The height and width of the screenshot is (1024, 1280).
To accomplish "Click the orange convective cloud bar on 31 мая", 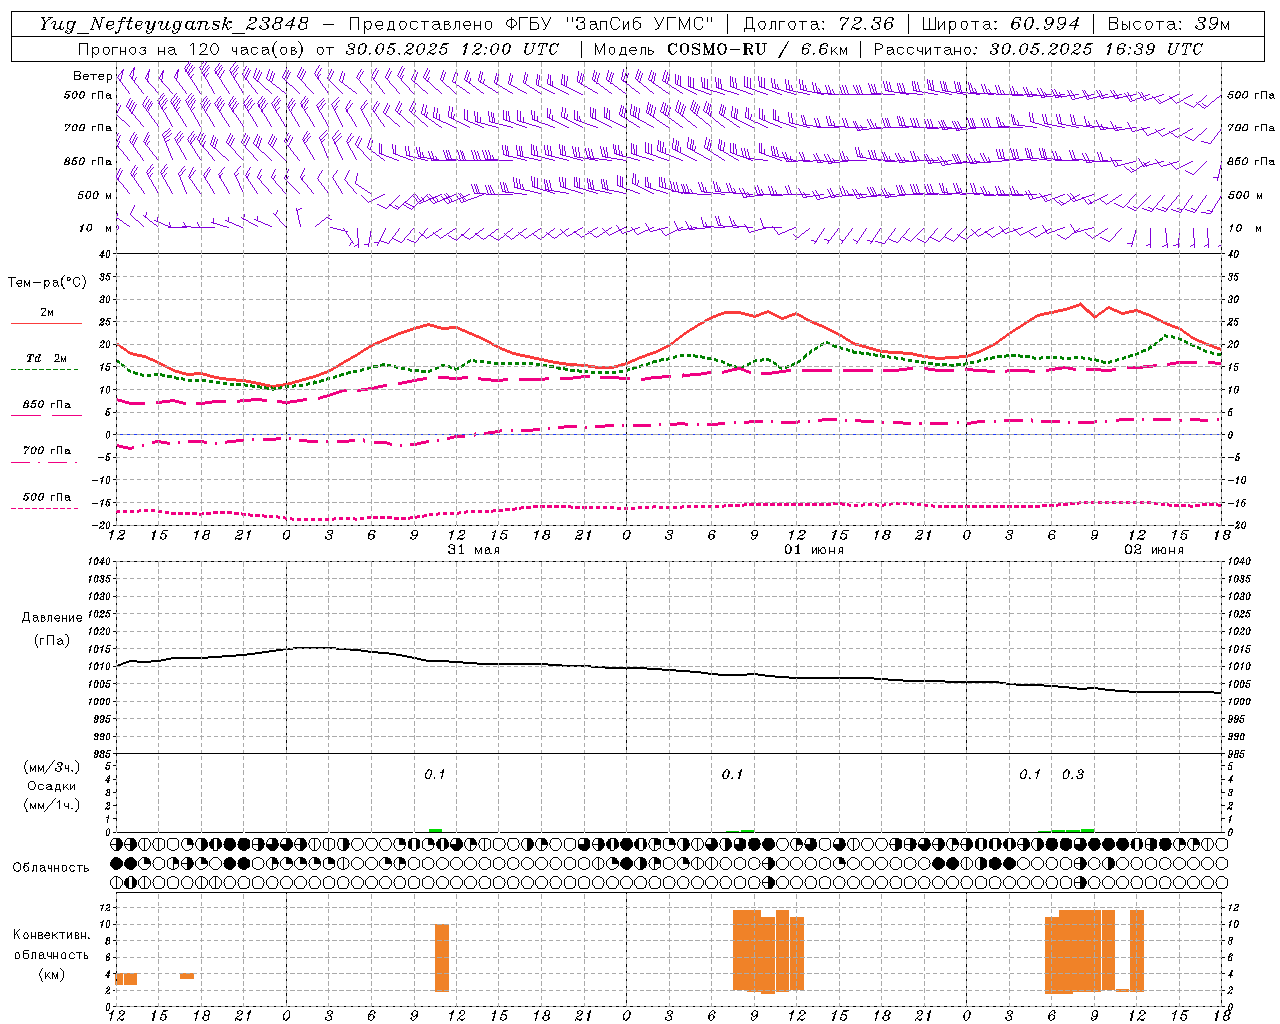I will tap(442, 957).
